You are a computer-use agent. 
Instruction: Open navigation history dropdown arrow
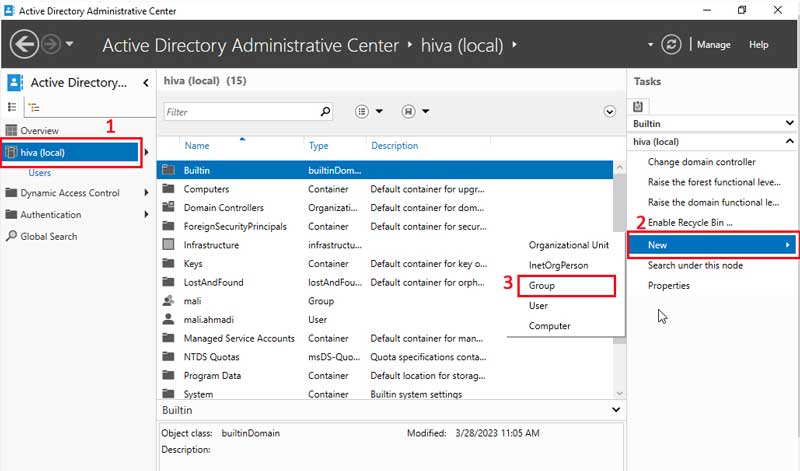pos(69,44)
